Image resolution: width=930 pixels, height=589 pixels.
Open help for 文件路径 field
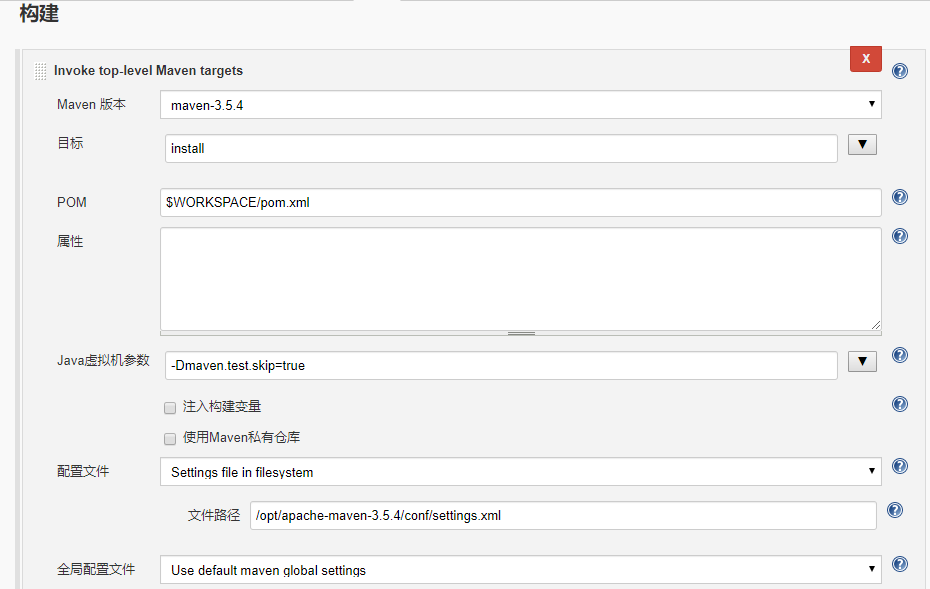tap(895, 510)
